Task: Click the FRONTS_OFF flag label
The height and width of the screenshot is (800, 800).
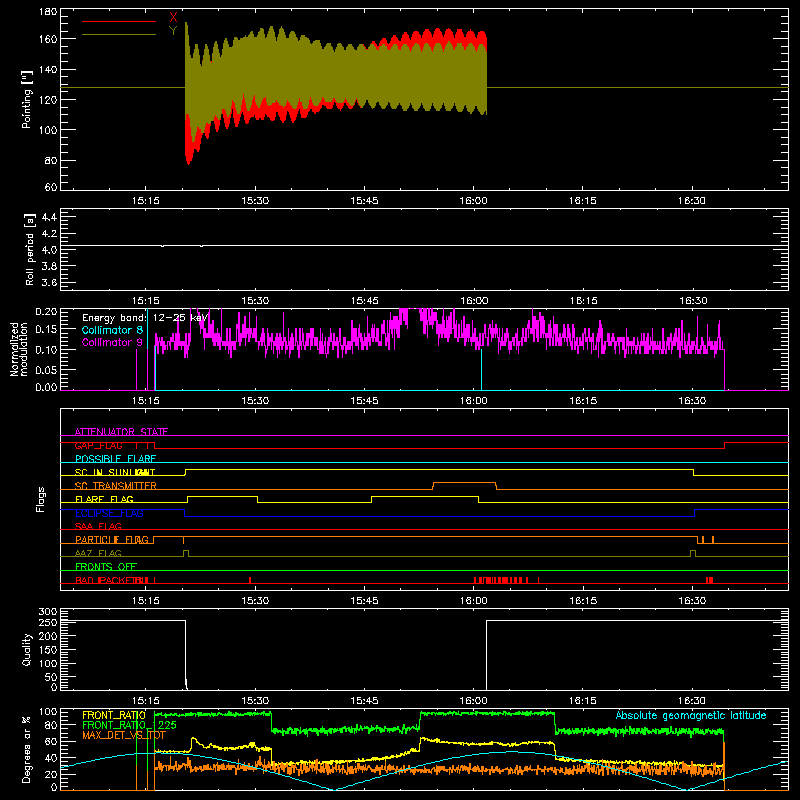Action: [x=106, y=566]
